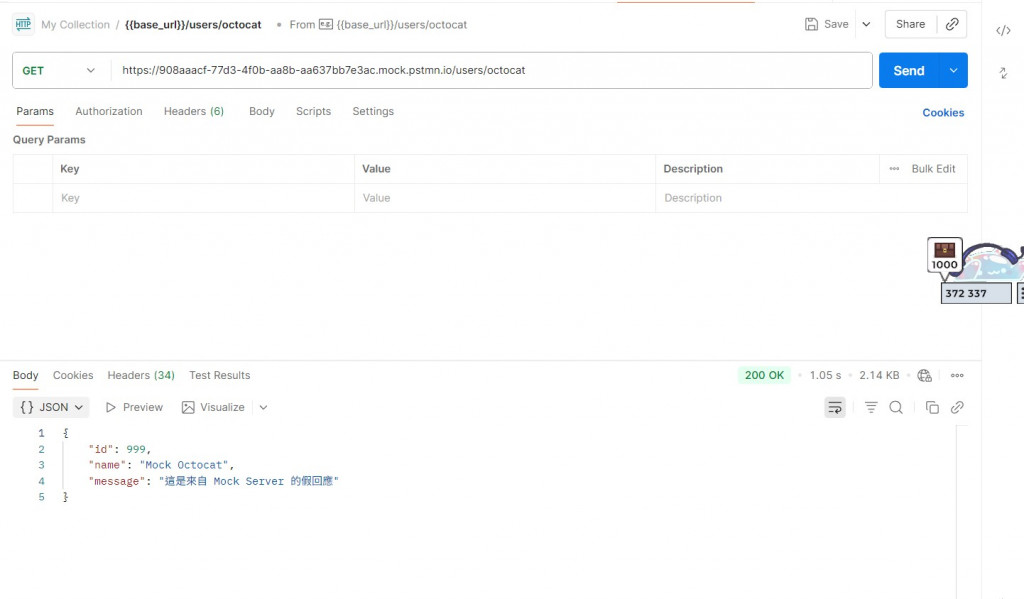Click the "Mock Octocat" name value

click(184, 465)
